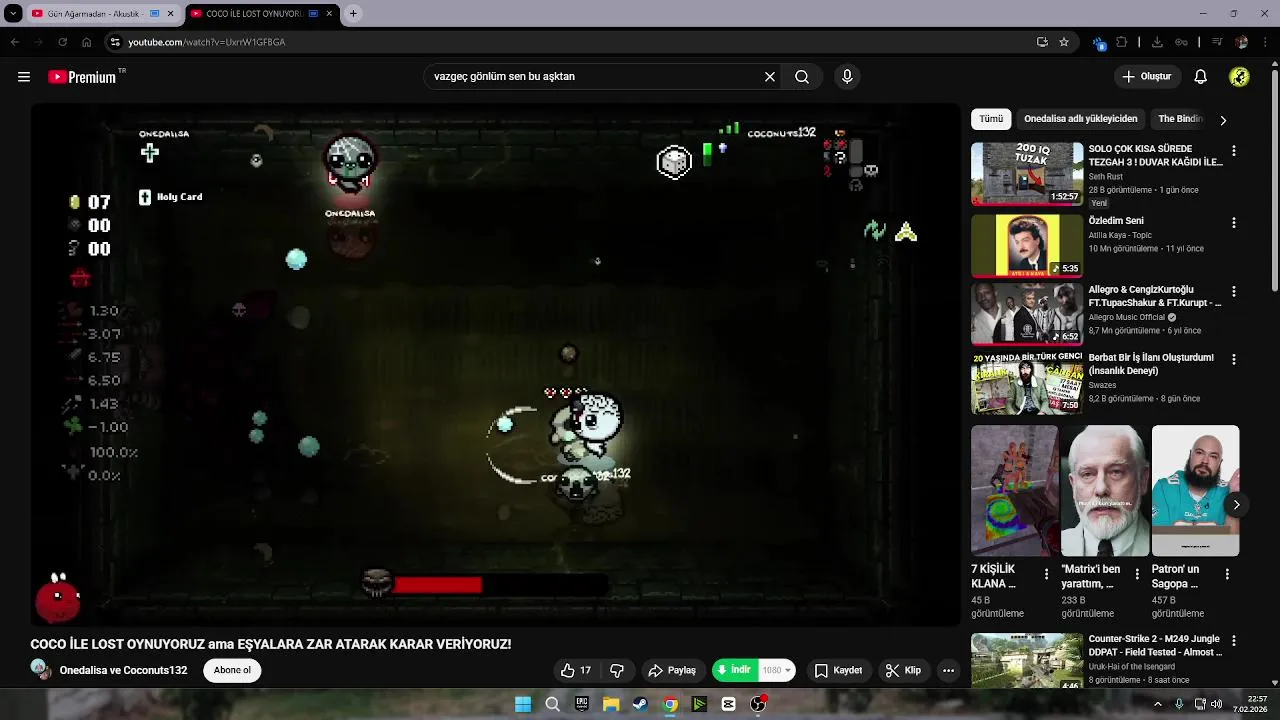Go to YouTube Premium home logo
This screenshot has height=720, width=1280.
pos(83,77)
